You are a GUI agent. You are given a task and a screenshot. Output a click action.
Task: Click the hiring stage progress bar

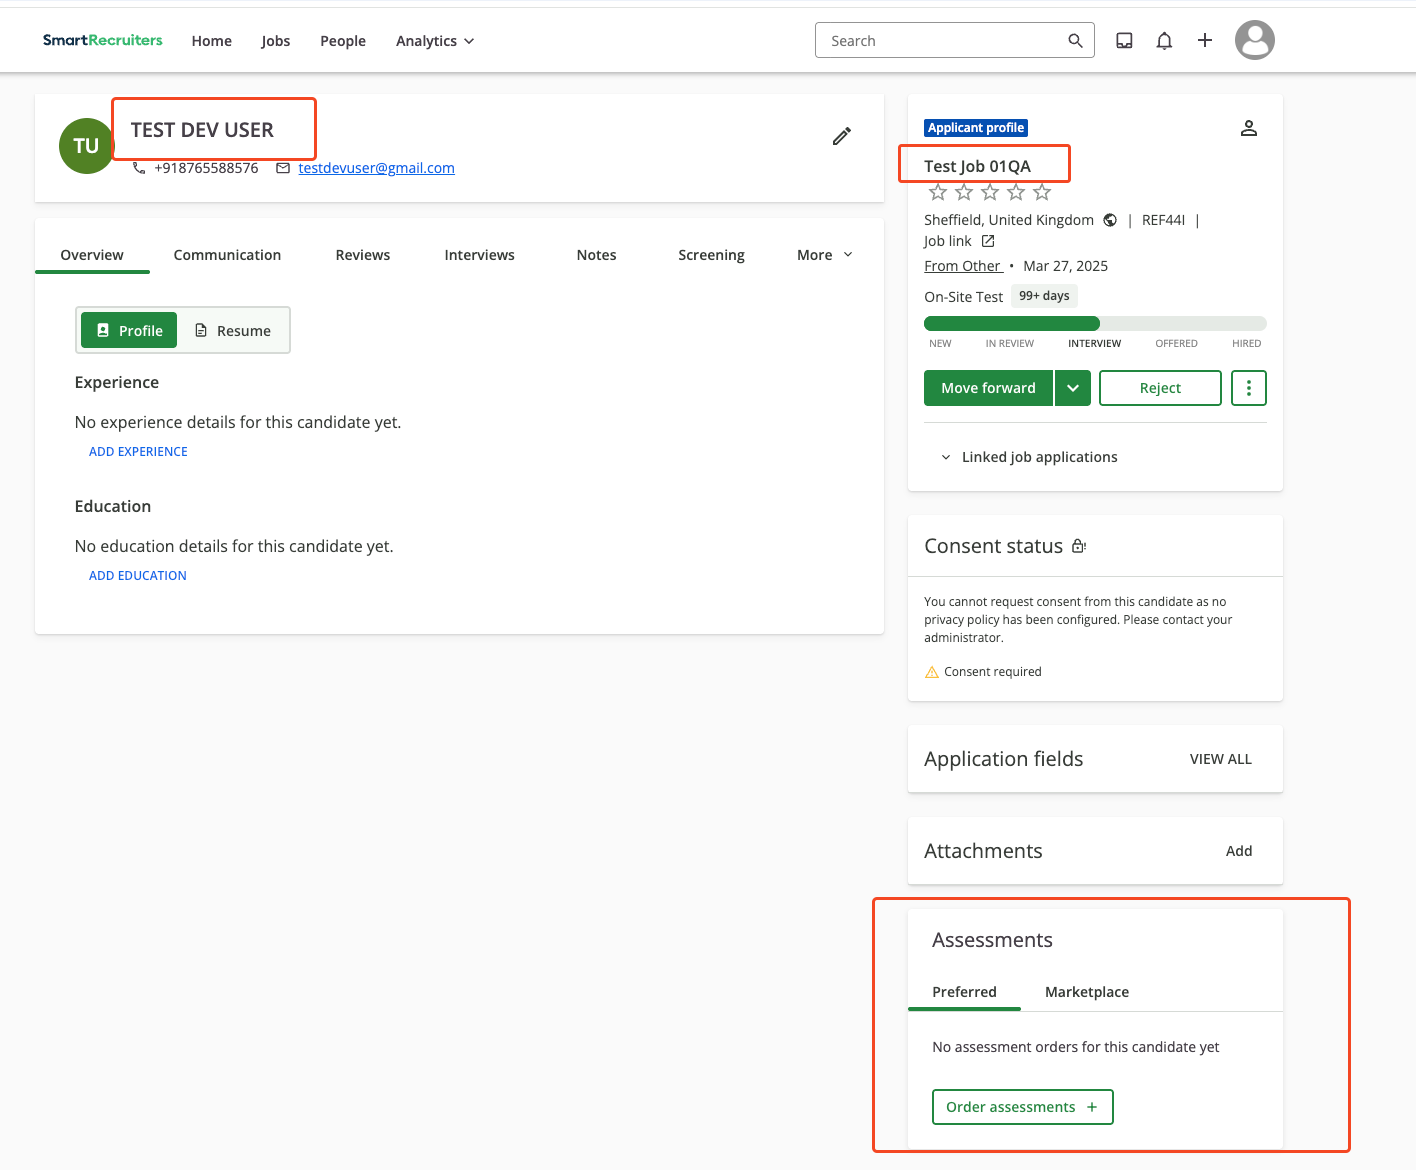(1094, 323)
